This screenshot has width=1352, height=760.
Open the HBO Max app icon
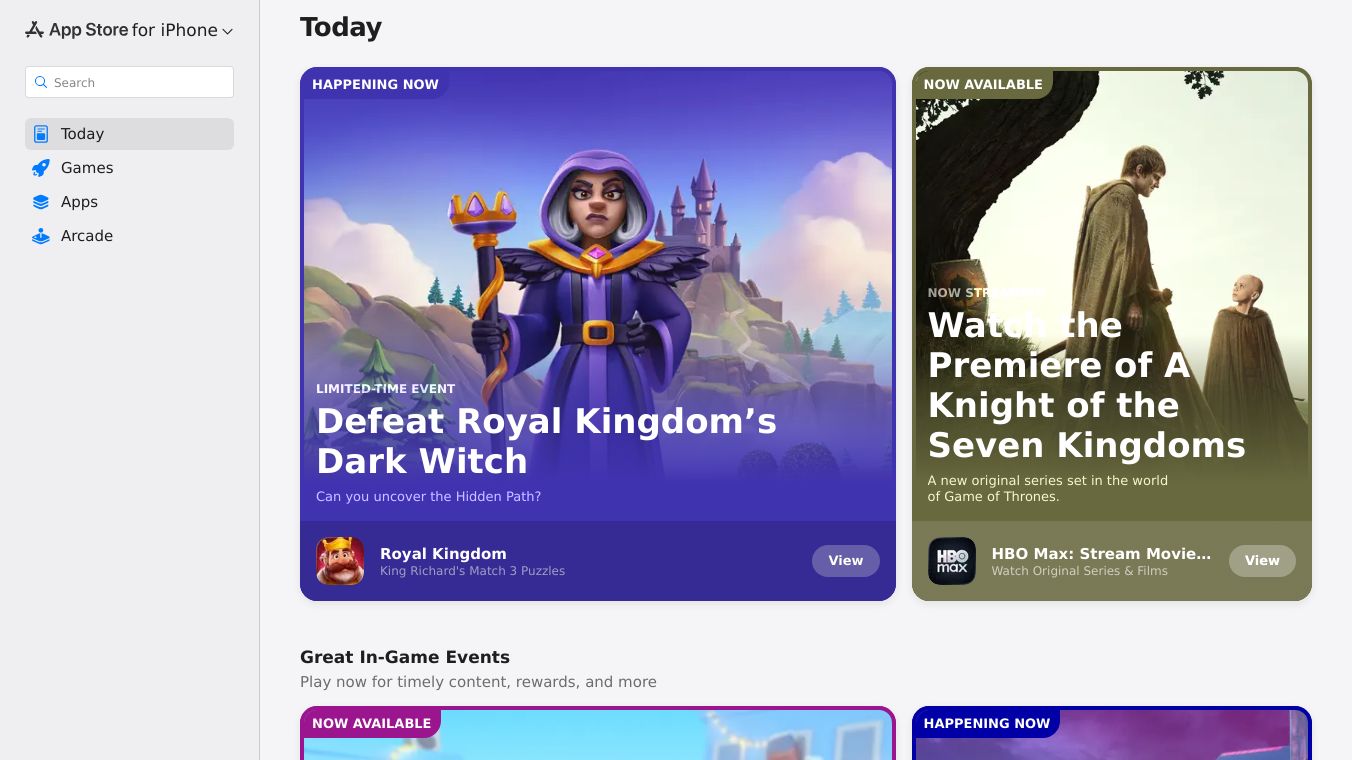(x=952, y=561)
